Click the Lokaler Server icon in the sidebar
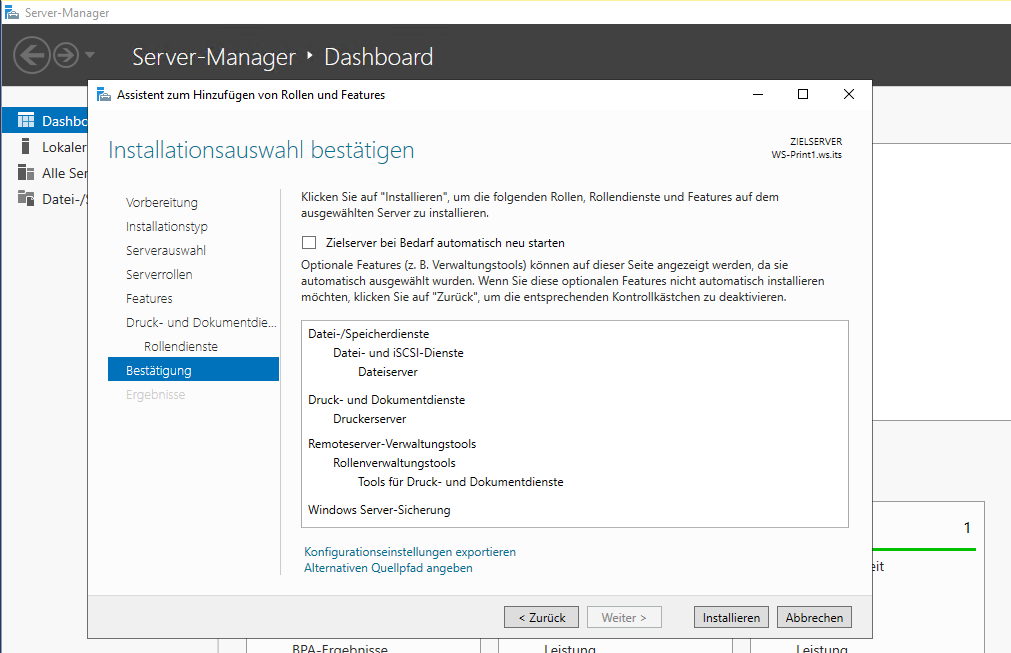 26,146
